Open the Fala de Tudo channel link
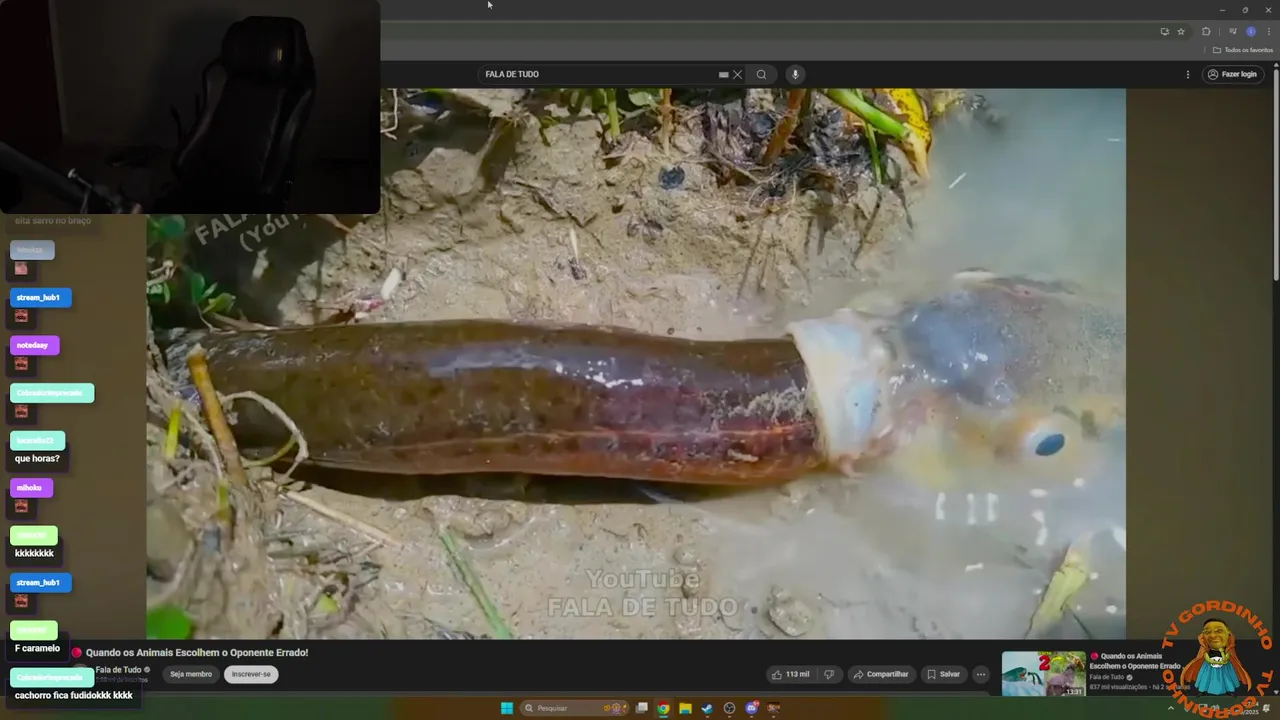 coord(118,670)
